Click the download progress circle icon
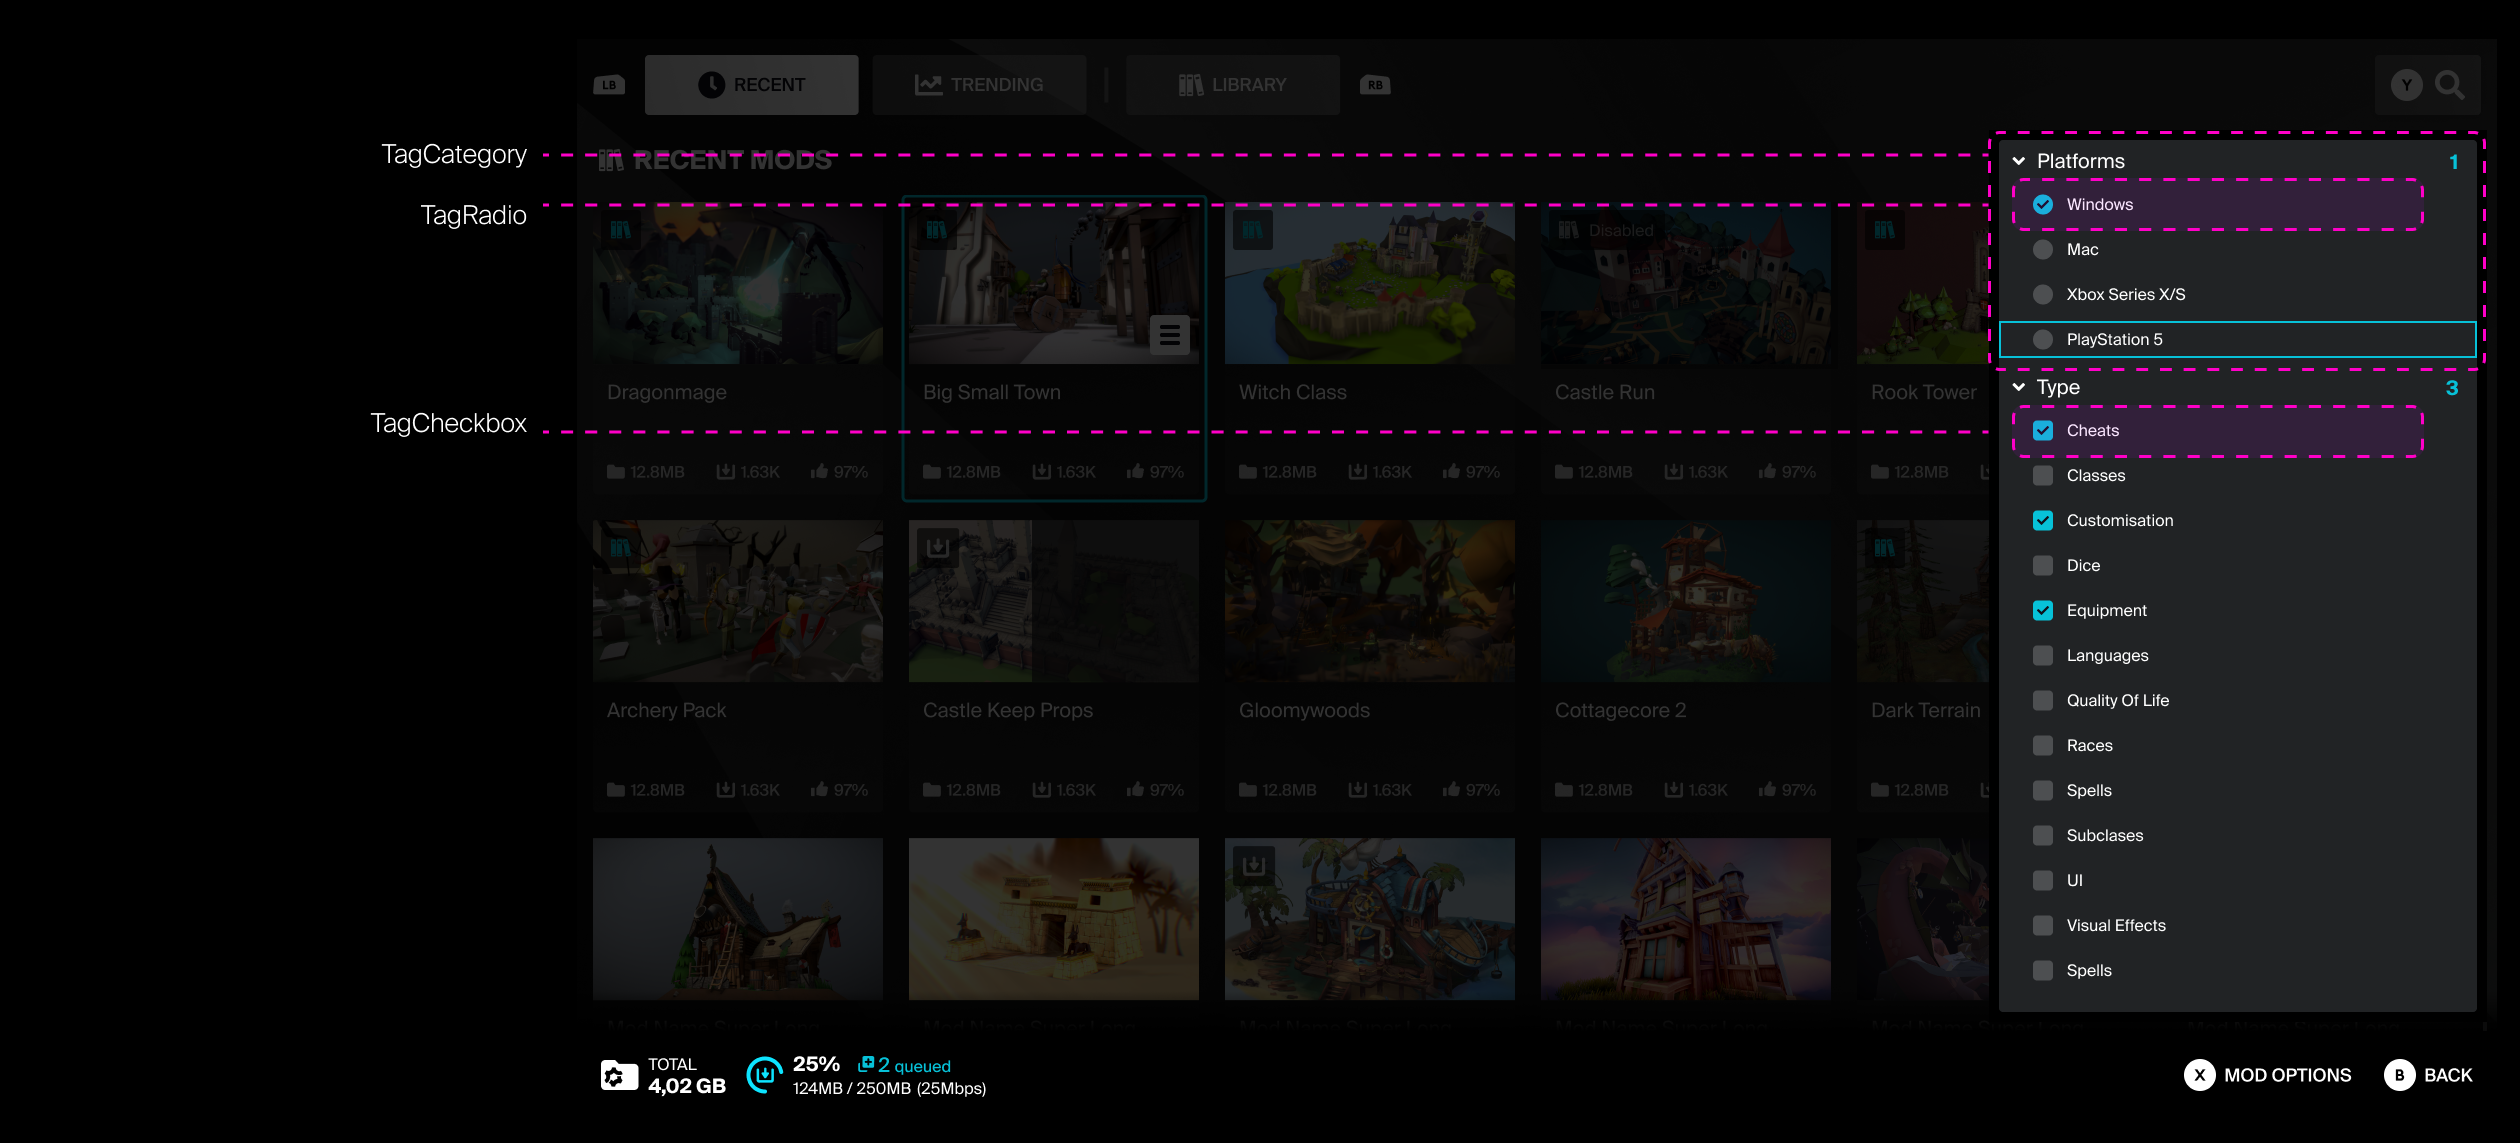 click(765, 1075)
